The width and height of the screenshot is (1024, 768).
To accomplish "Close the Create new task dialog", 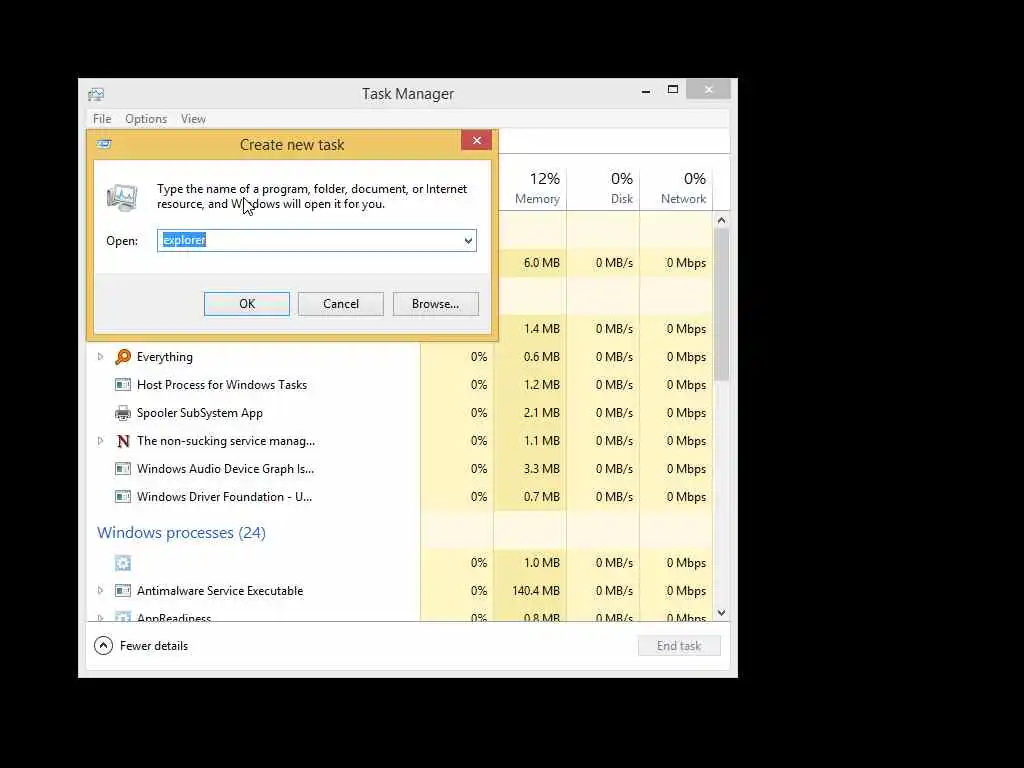I will tap(477, 140).
